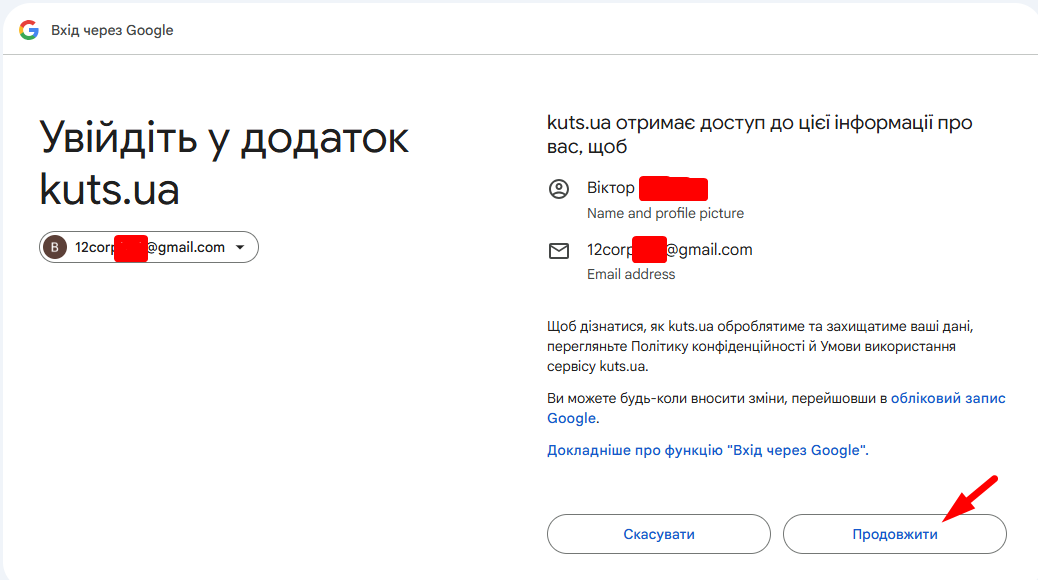This screenshot has height=580, width=1038.
Task: Click the Name and profile picture label
Action: [665, 213]
